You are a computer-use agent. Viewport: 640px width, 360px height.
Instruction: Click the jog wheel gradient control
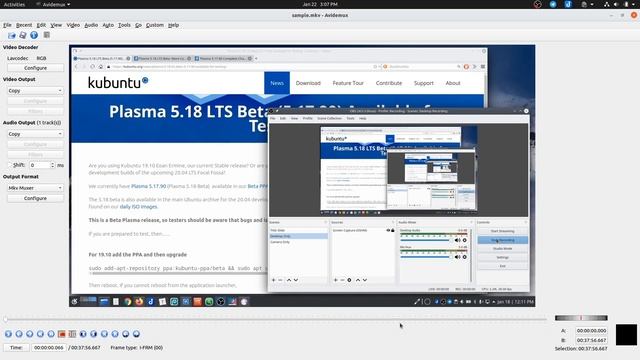(x=581, y=318)
